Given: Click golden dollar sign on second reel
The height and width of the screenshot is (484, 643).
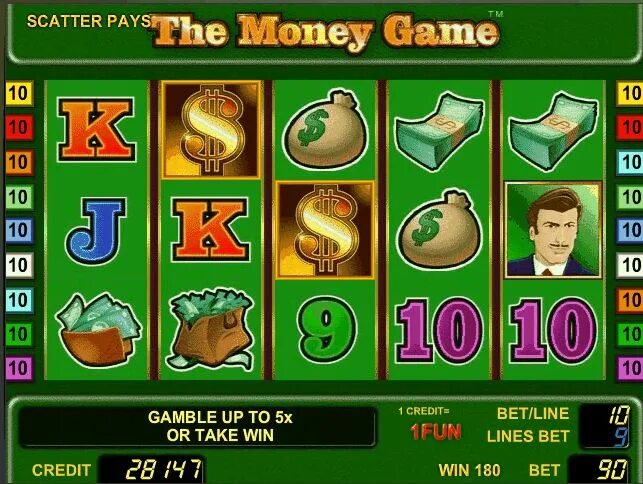Looking at the screenshot, I should (211, 130).
